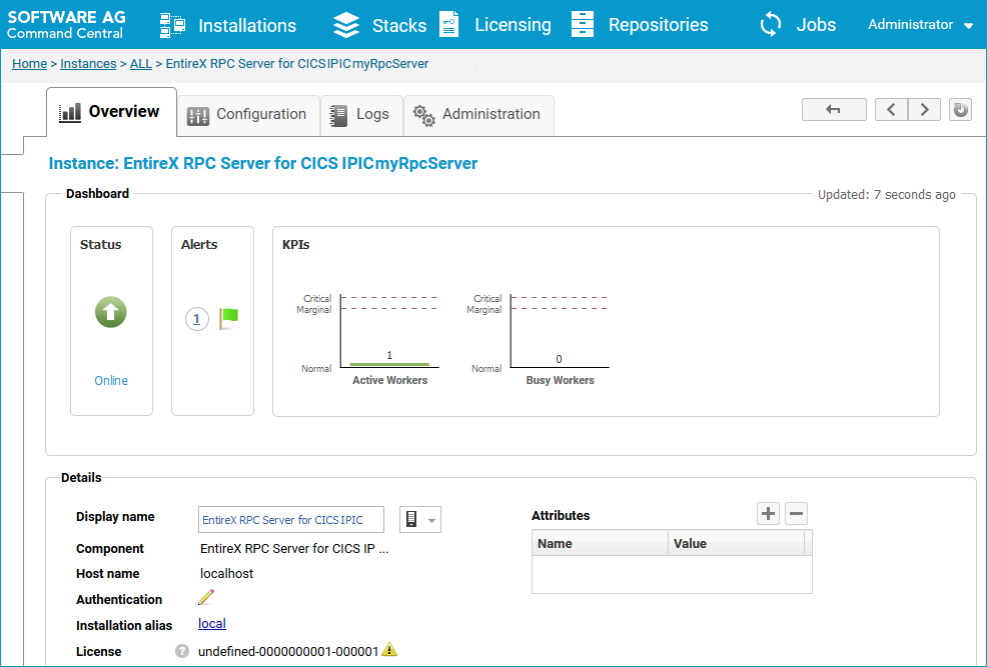Click the License warning triangle icon
Image resolution: width=987 pixels, height=667 pixels.
(x=390, y=649)
